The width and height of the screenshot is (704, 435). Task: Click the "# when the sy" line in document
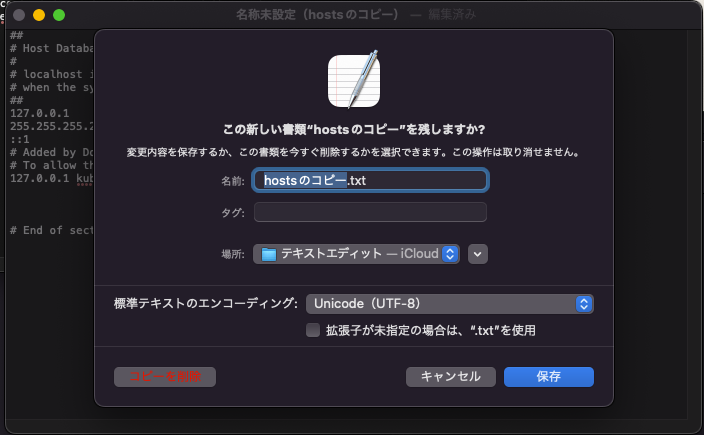tap(52, 87)
